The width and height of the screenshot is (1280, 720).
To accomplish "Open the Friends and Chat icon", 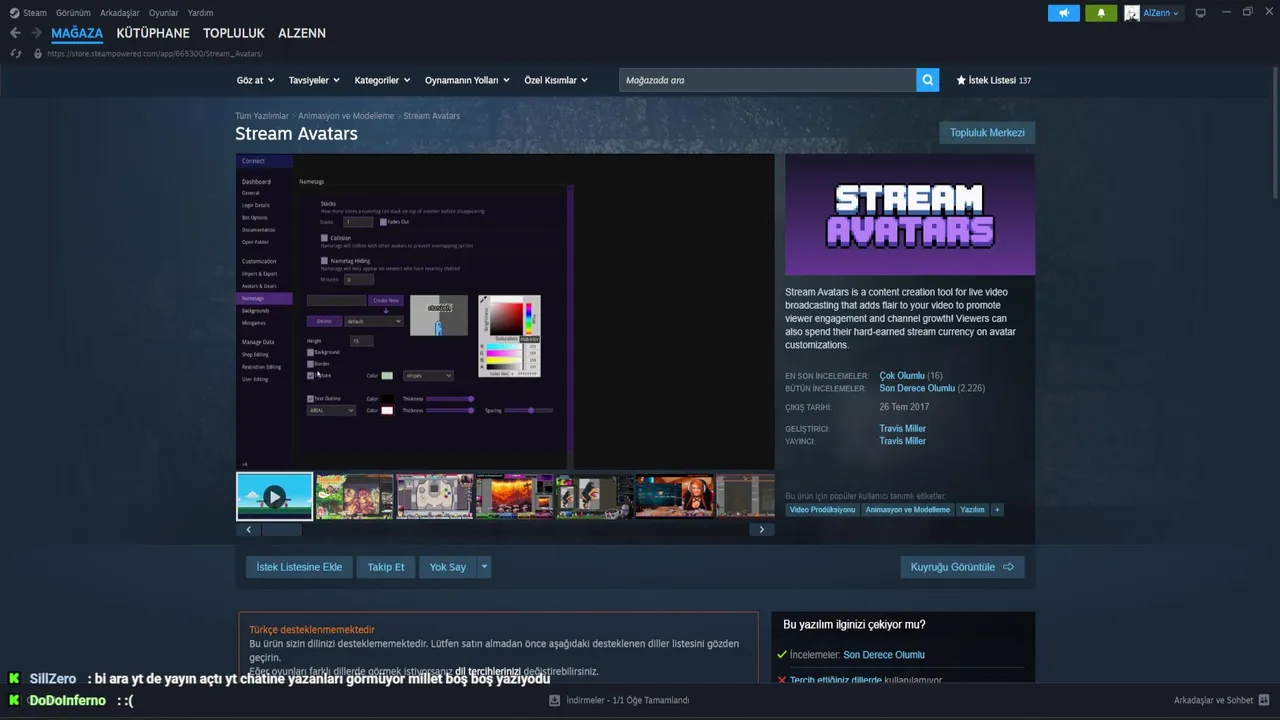I will 1264,700.
